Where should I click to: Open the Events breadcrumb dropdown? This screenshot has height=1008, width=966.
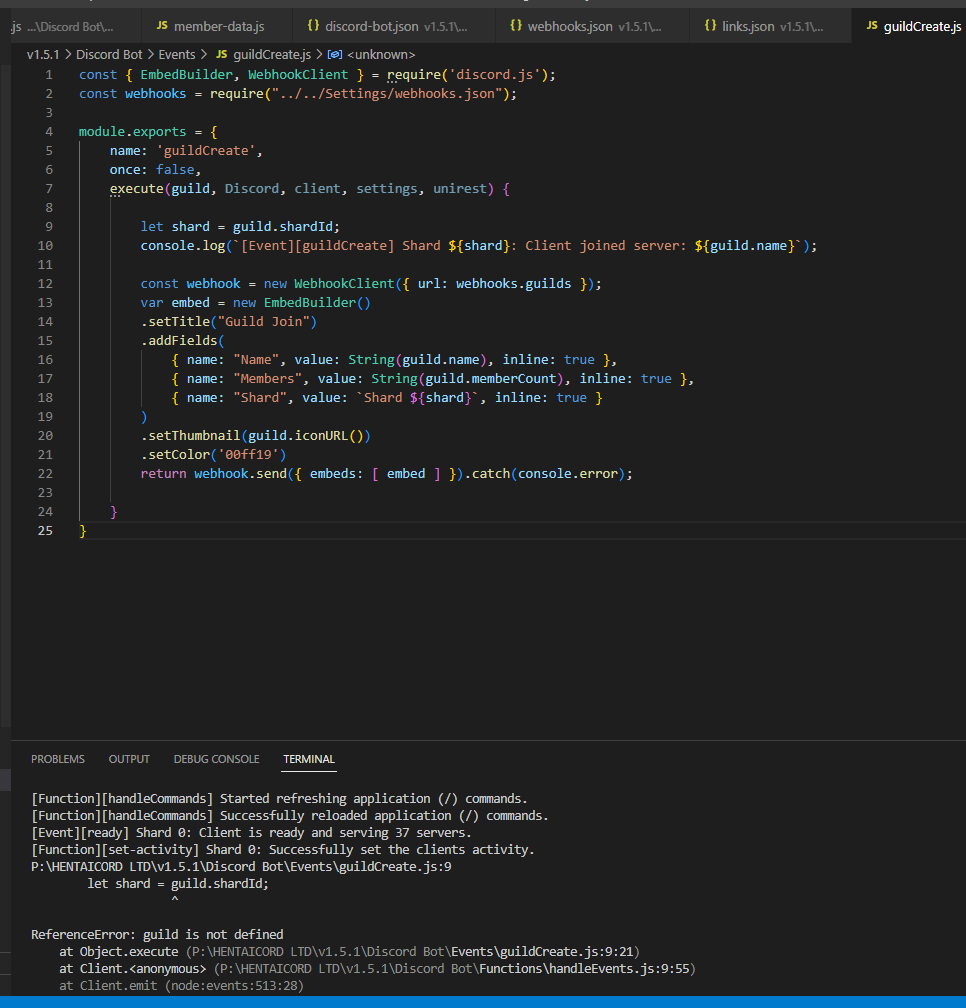[x=177, y=55]
